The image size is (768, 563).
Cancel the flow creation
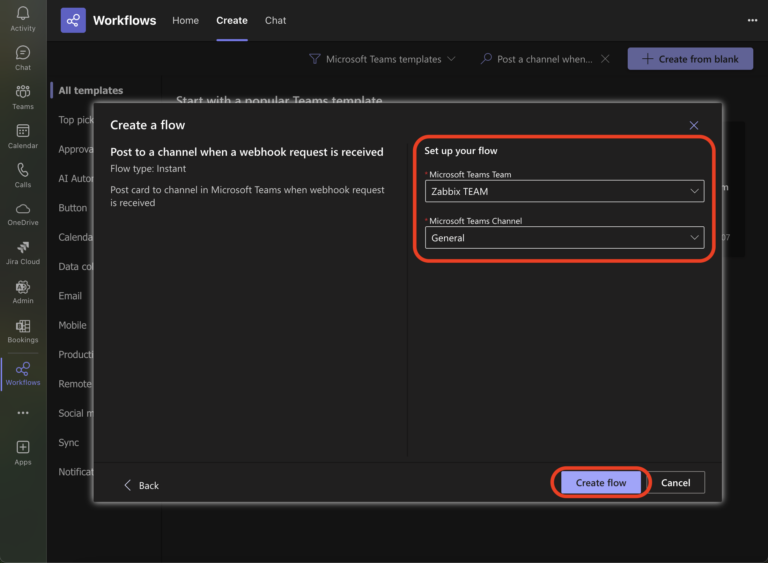click(676, 483)
